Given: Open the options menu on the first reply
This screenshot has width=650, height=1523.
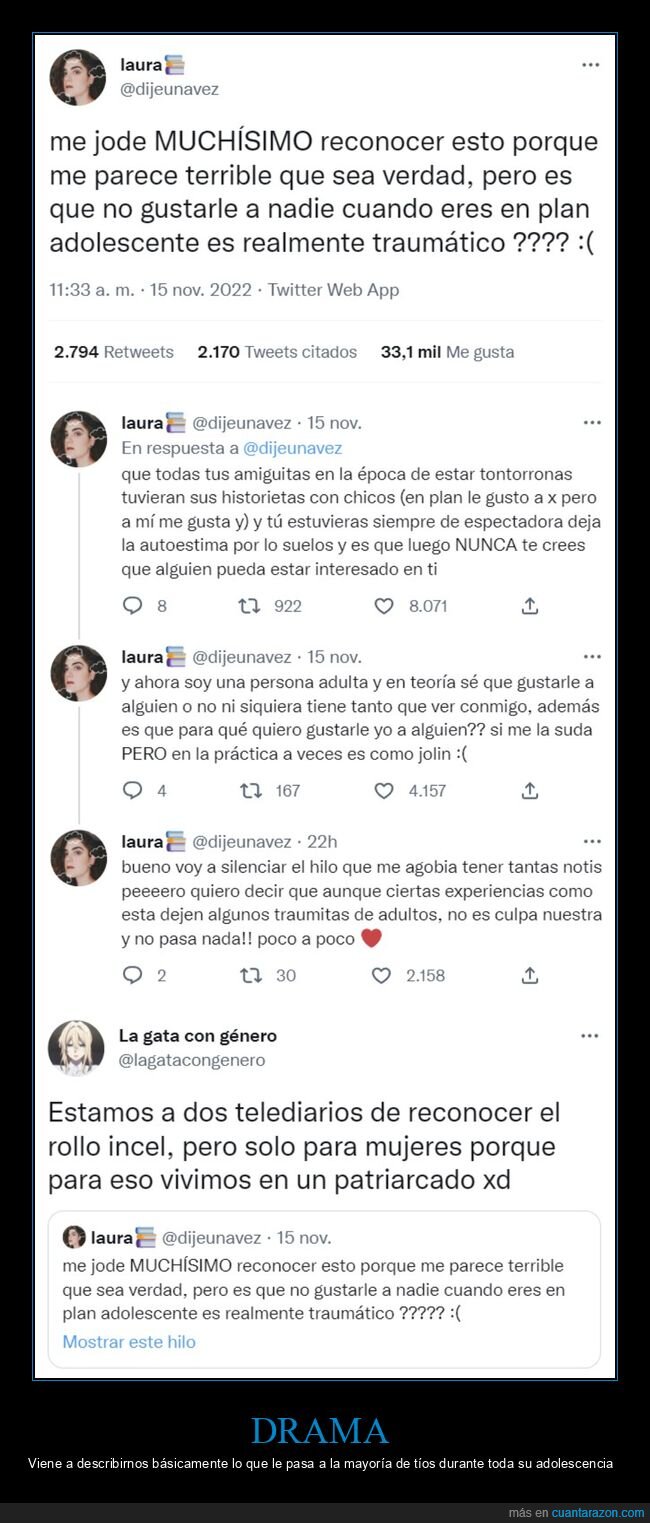Looking at the screenshot, I should pyautogui.click(x=592, y=422).
